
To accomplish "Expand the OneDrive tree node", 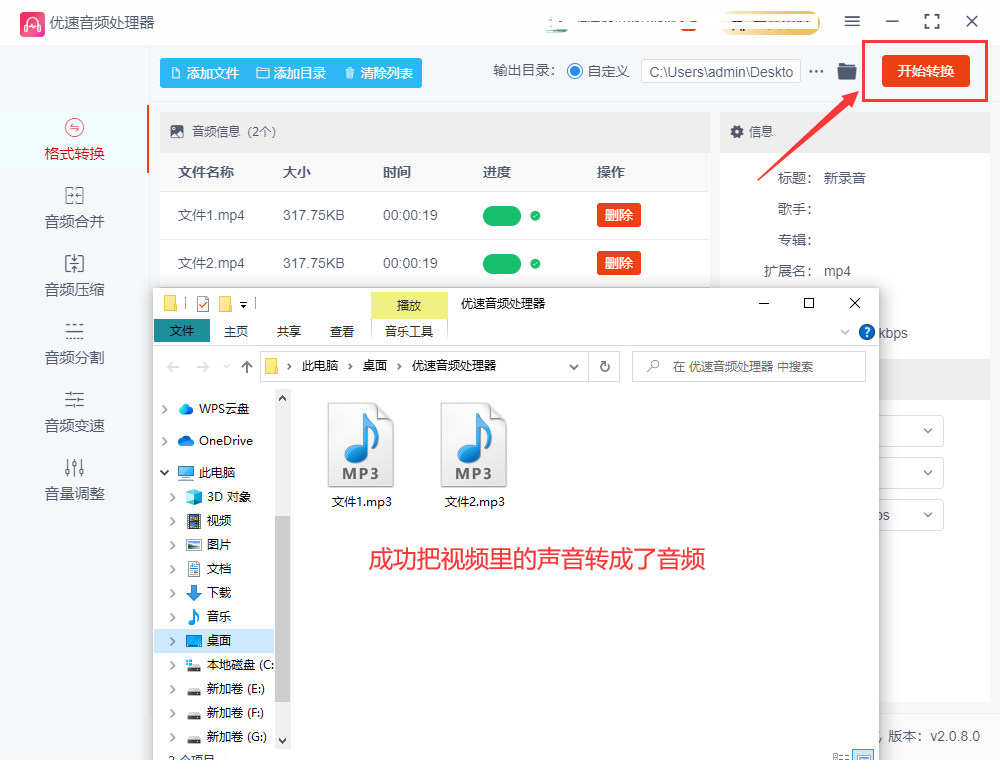I will pos(164,441).
